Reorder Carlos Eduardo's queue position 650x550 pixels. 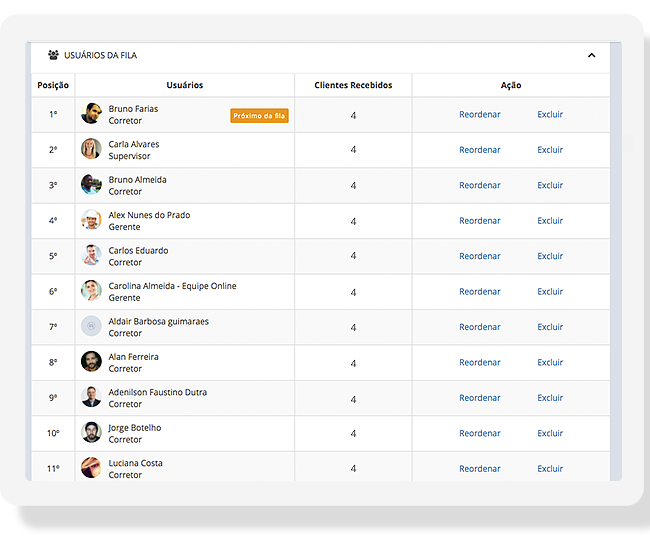479,256
